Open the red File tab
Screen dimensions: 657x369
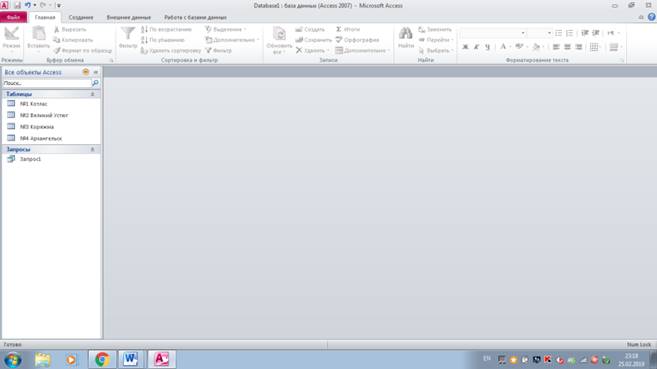click(x=13, y=18)
